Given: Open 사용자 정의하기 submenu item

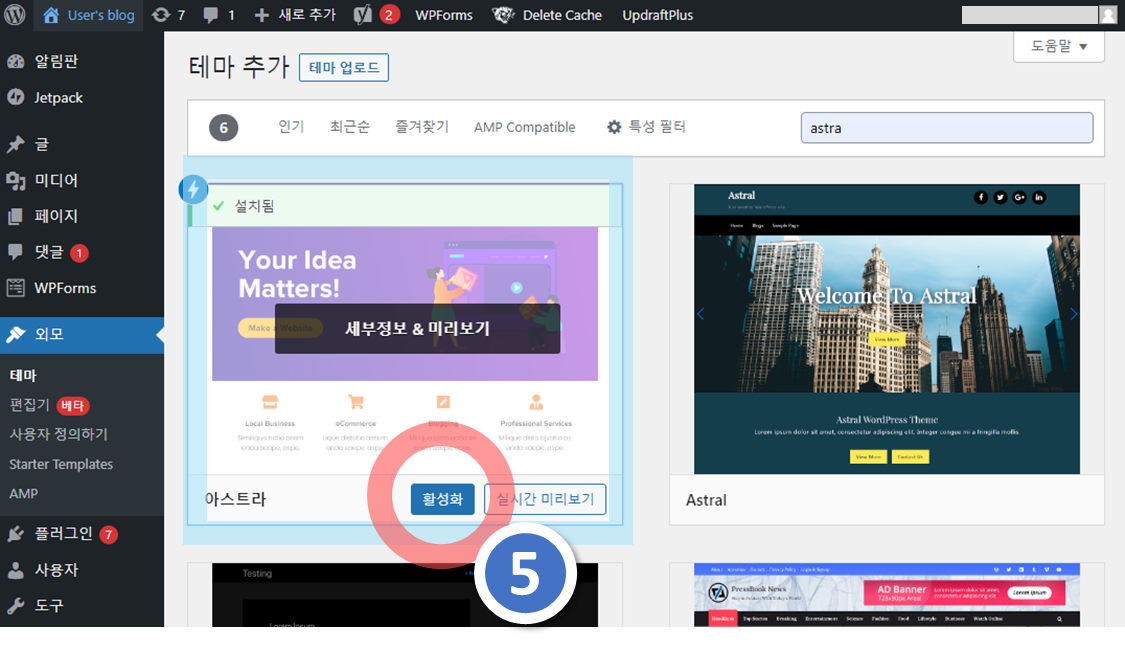Looking at the screenshot, I should (x=58, y=434).
